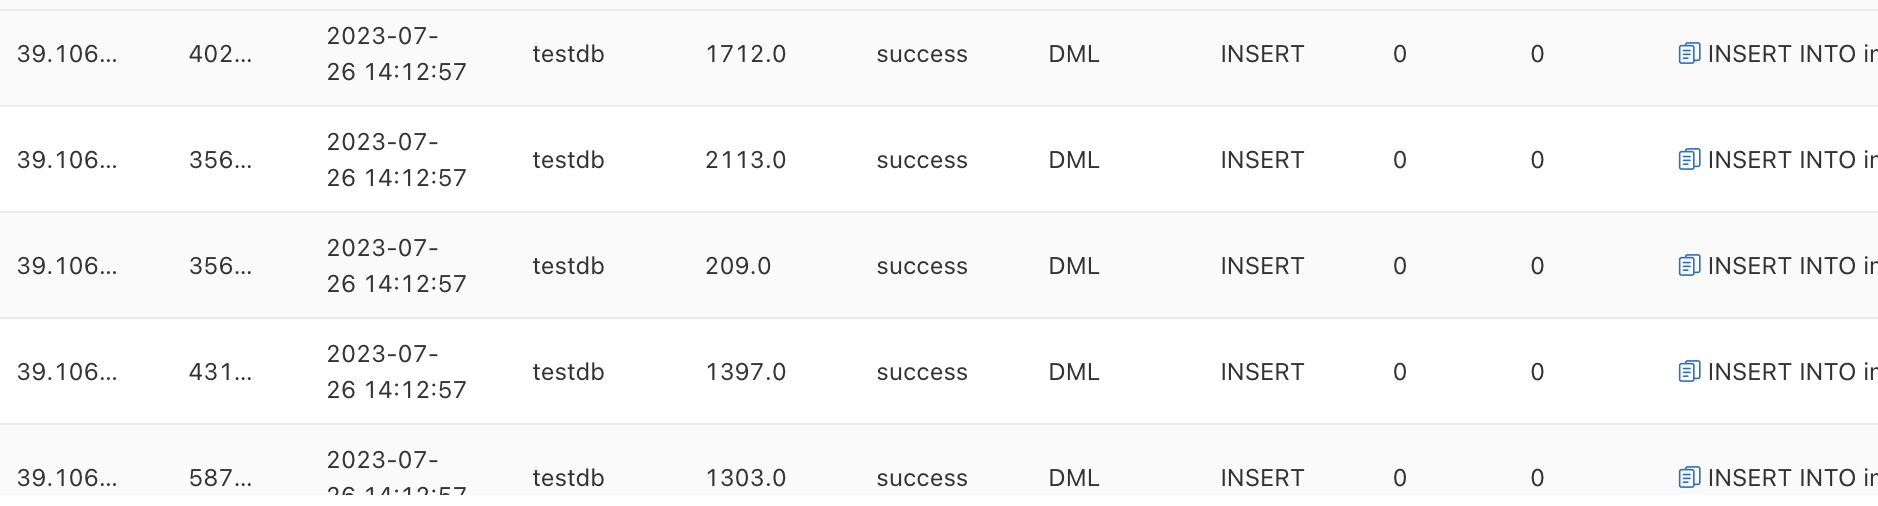Click duration value 2113.0
The width and height of the screenshot is (1878, 506).
pos(746,160)
